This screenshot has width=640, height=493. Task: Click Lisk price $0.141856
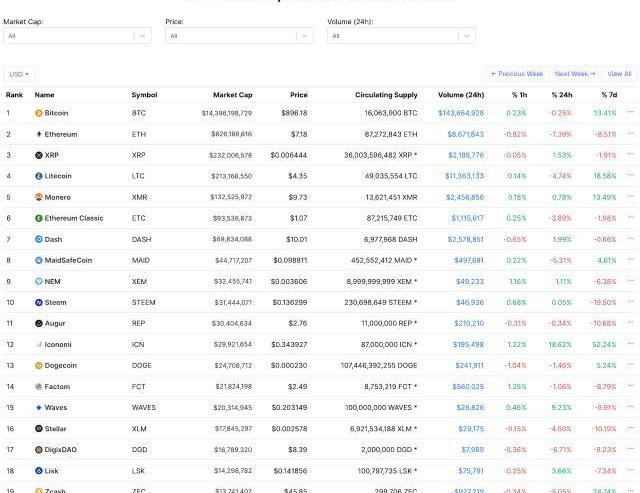(290, 471)
